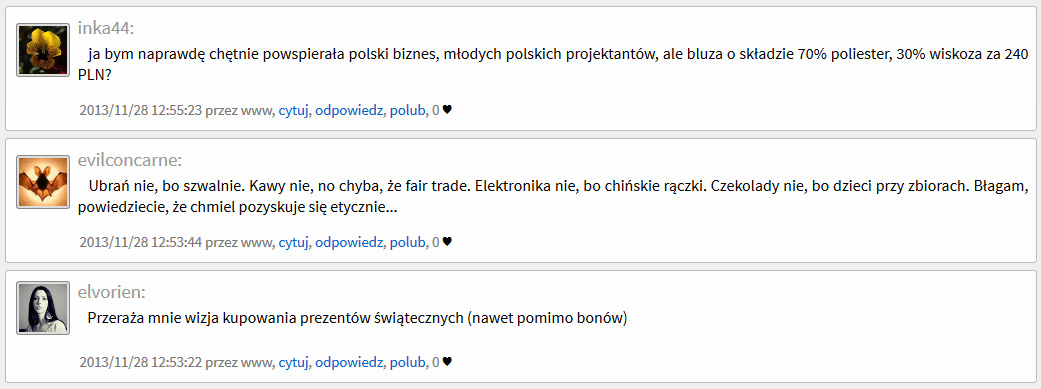Click odpowiedz on inka44's comment
Screen dimensions: 1041x389
click(349, 111)
